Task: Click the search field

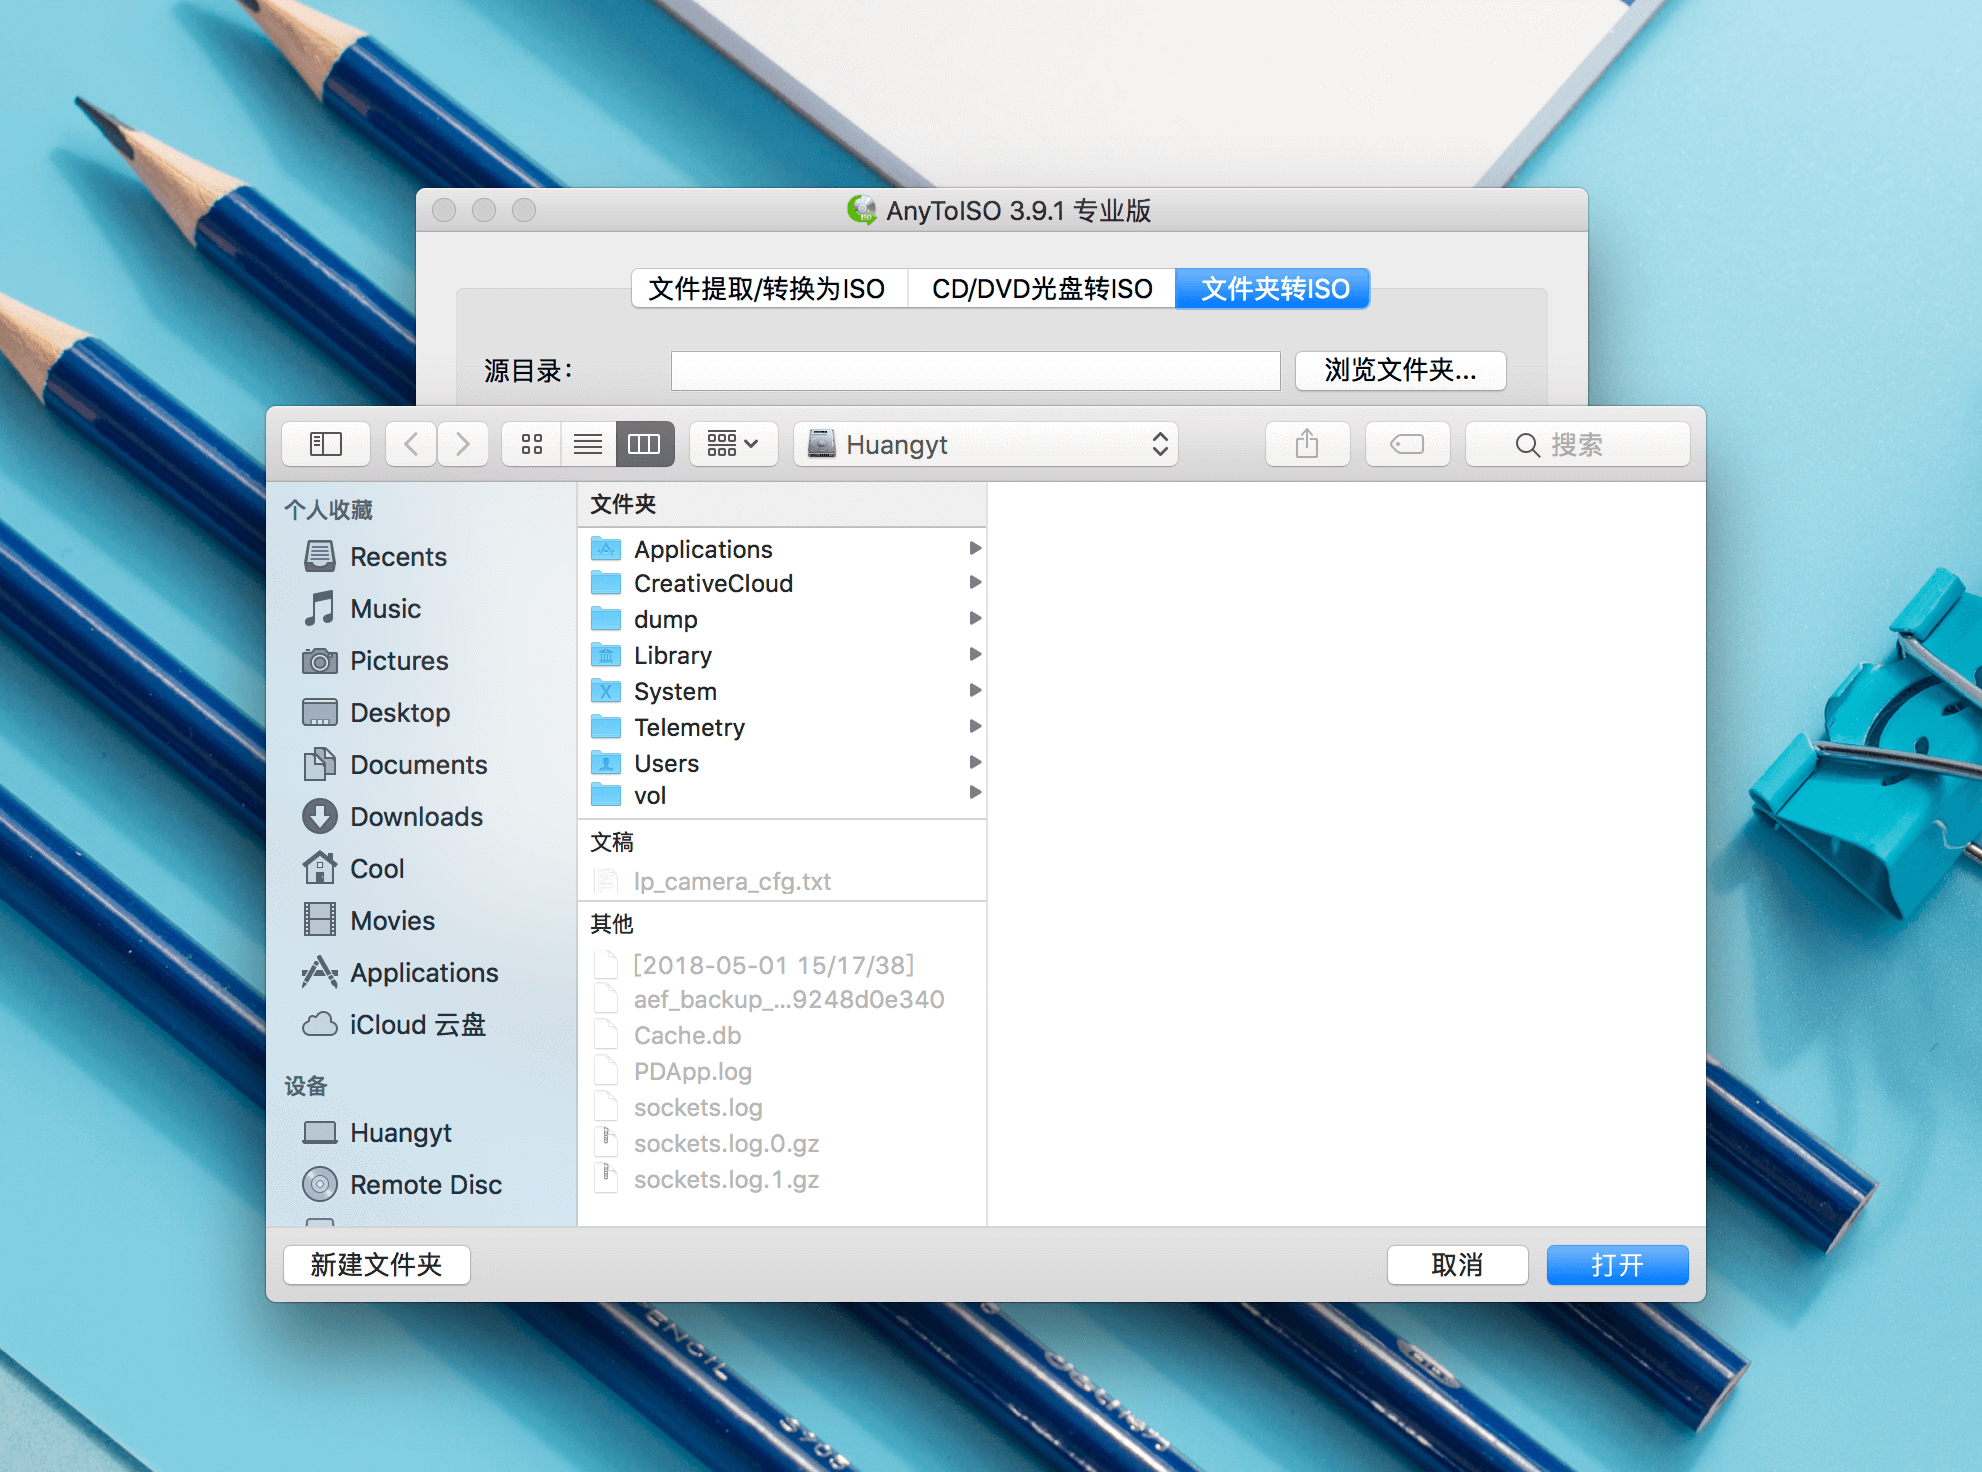Action: coord(1578,444)
